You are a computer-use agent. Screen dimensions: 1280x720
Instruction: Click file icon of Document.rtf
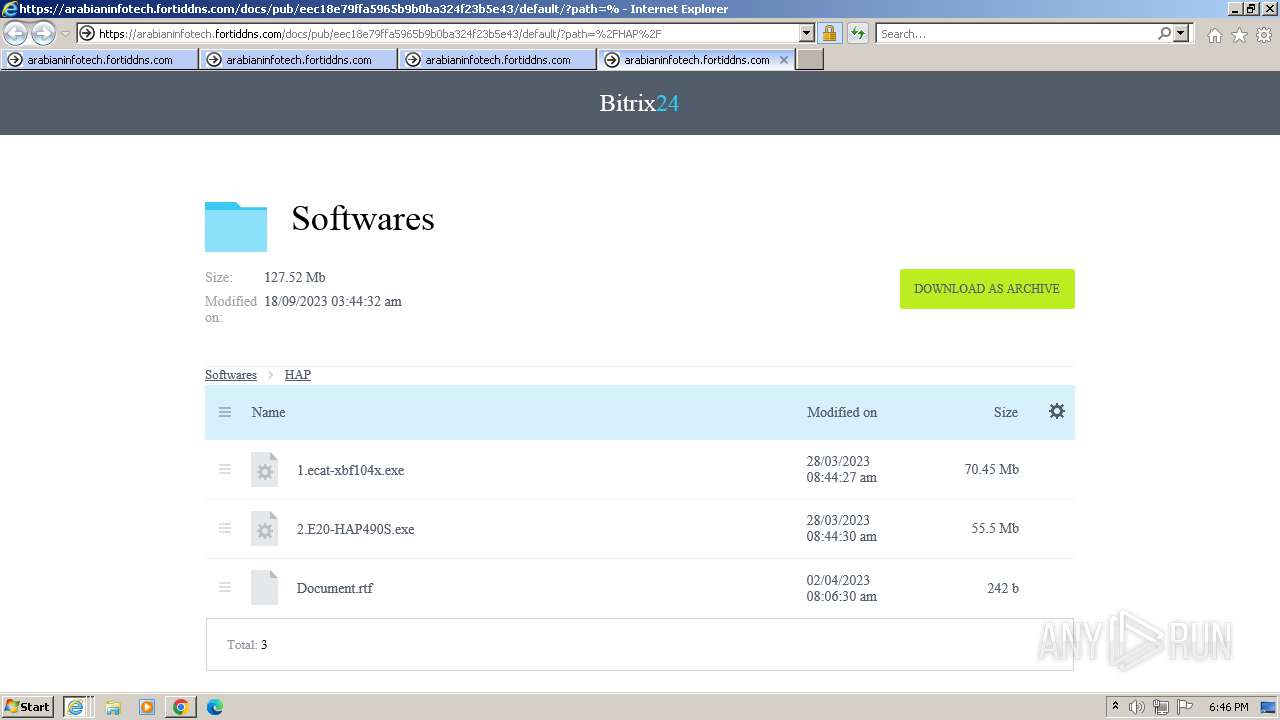[x=264, y=588]
